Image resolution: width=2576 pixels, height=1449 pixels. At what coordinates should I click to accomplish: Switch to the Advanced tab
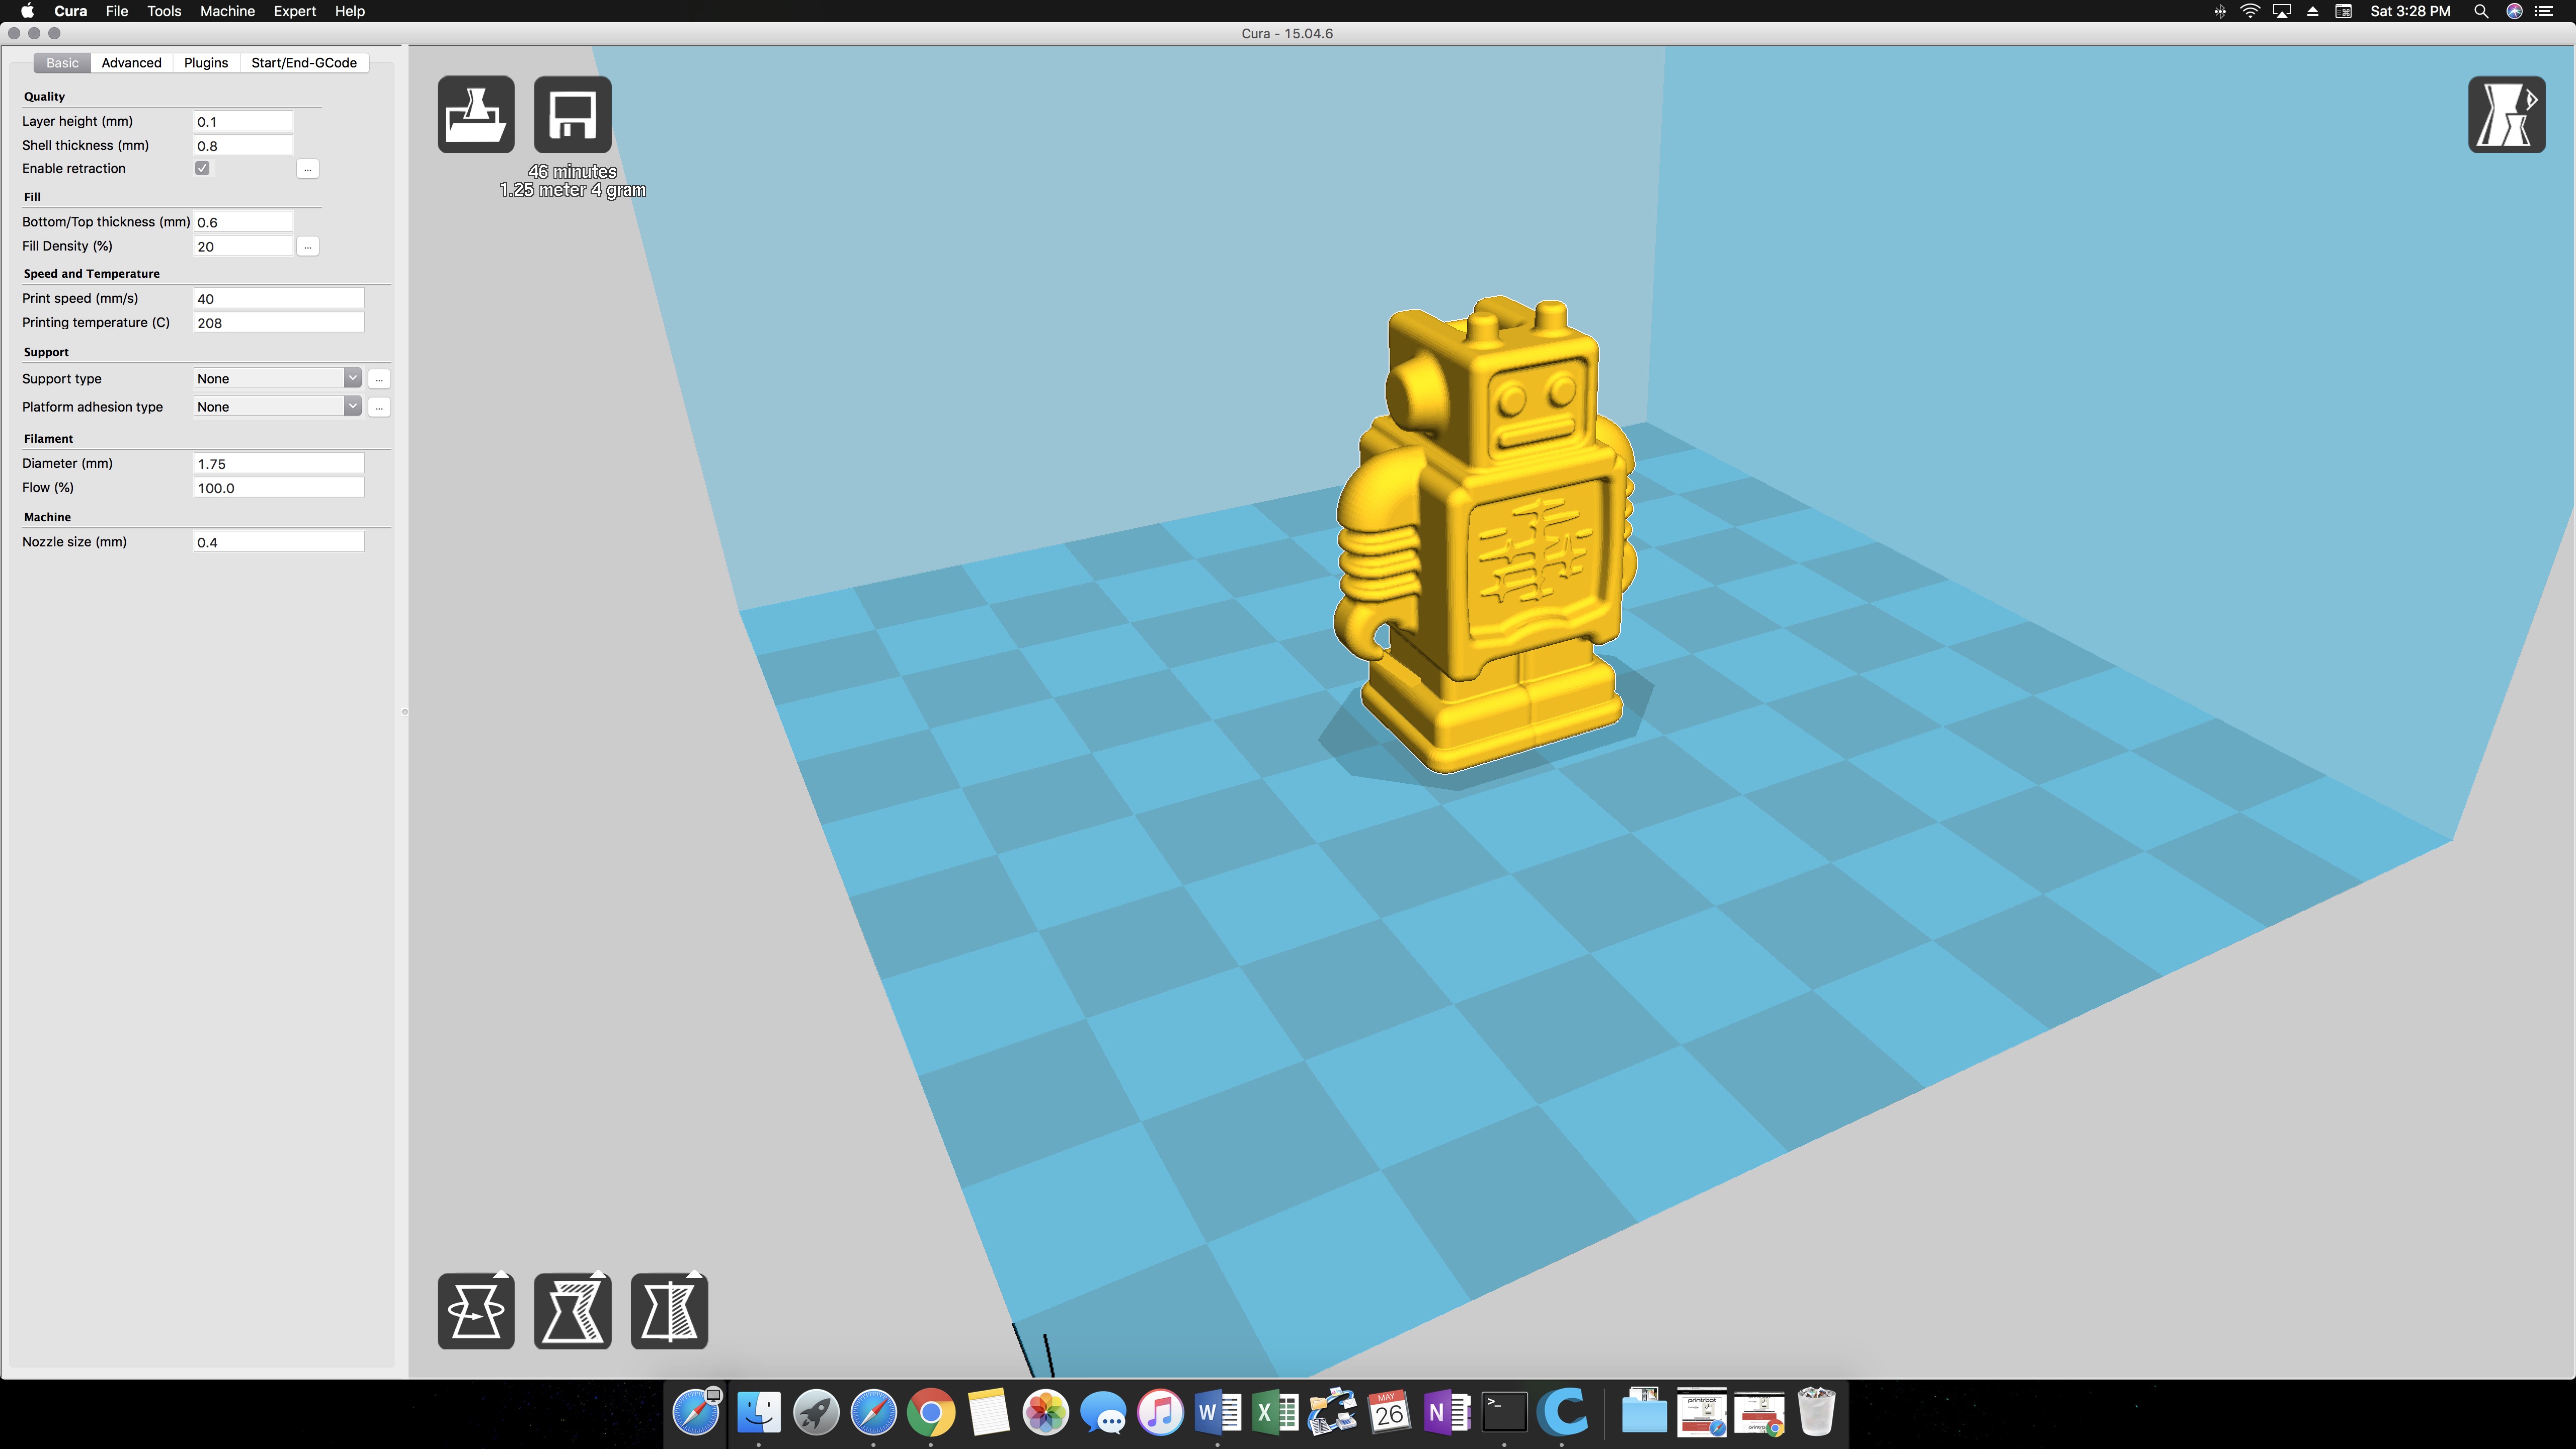point(131,62)
